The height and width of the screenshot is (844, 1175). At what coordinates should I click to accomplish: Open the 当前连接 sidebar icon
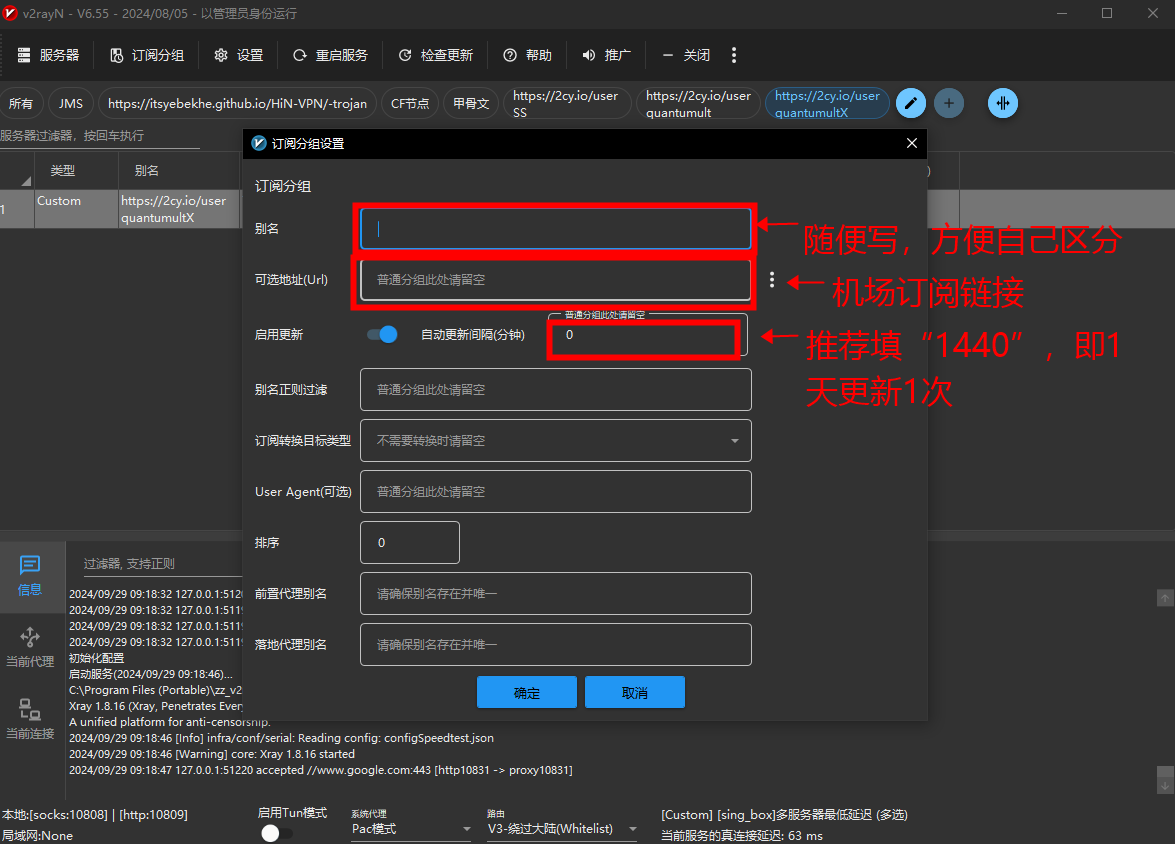point(30,720)
